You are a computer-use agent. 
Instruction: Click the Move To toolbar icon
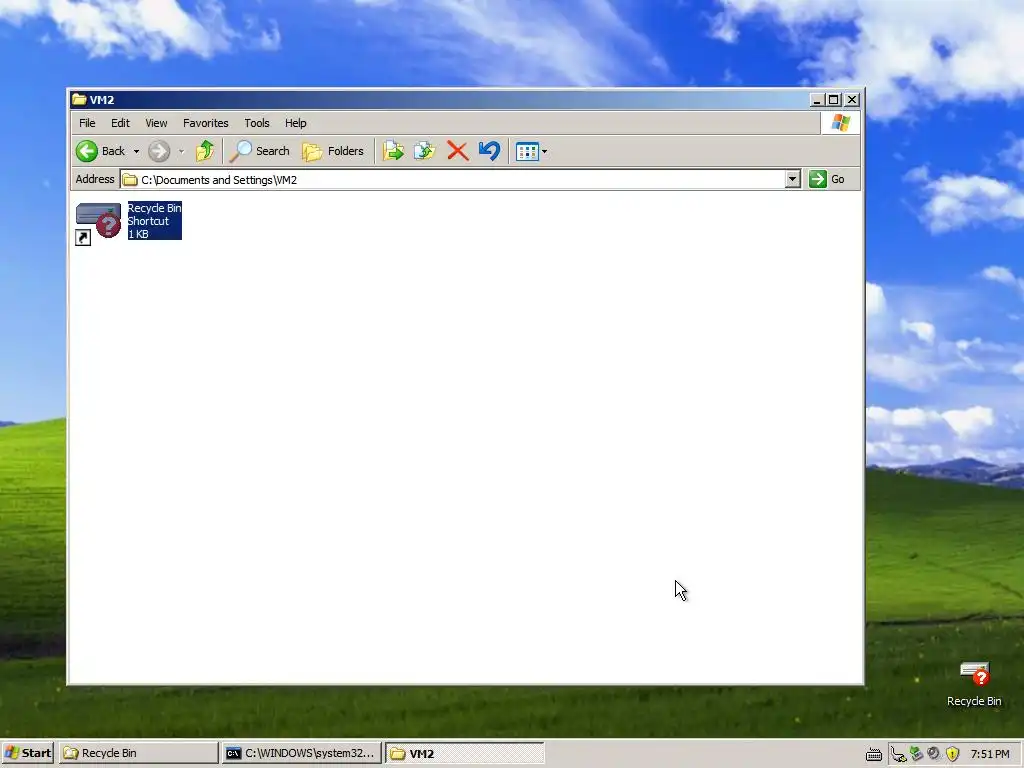(393, 151)
